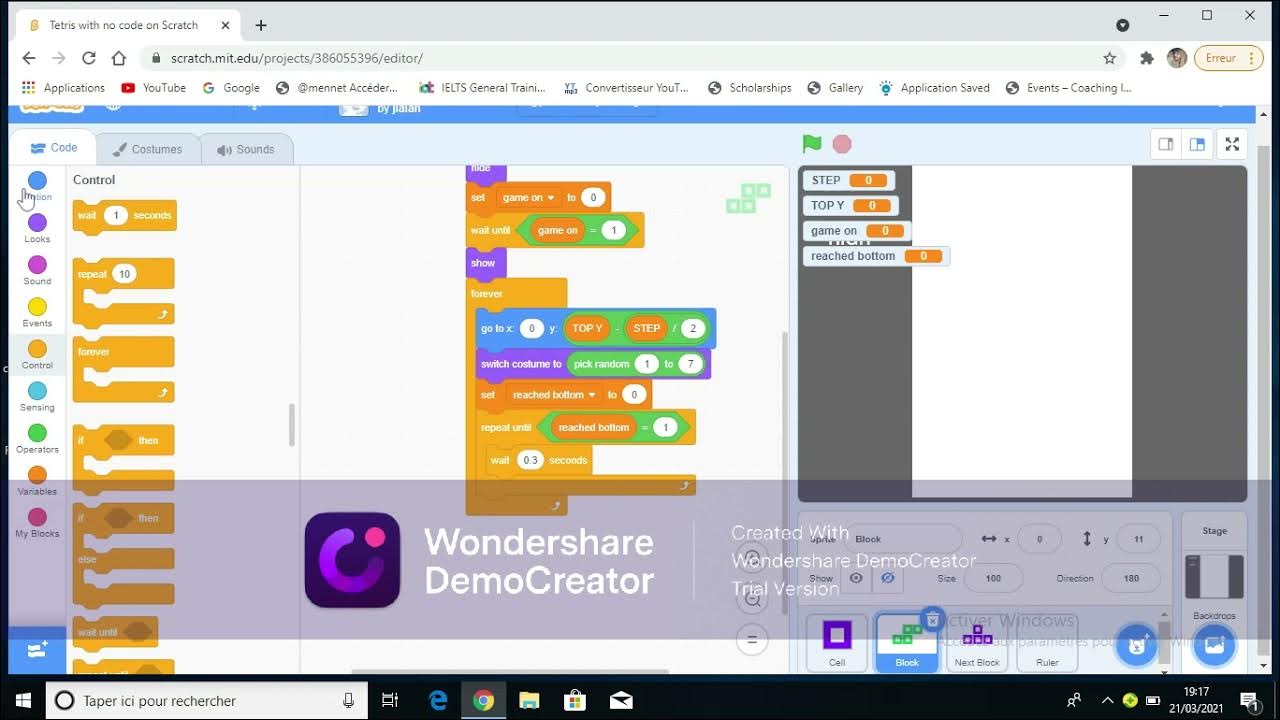The image size is (1280, 720).
Task: Go back in Chrome
Action: pyautogui.click(x=29, y=58)
